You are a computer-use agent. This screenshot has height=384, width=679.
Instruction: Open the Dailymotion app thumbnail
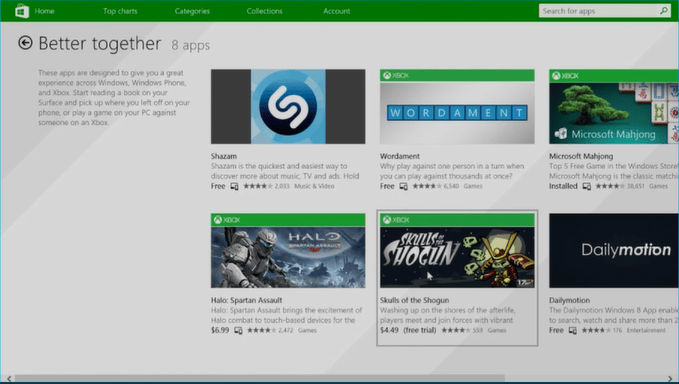coord(614,251)
